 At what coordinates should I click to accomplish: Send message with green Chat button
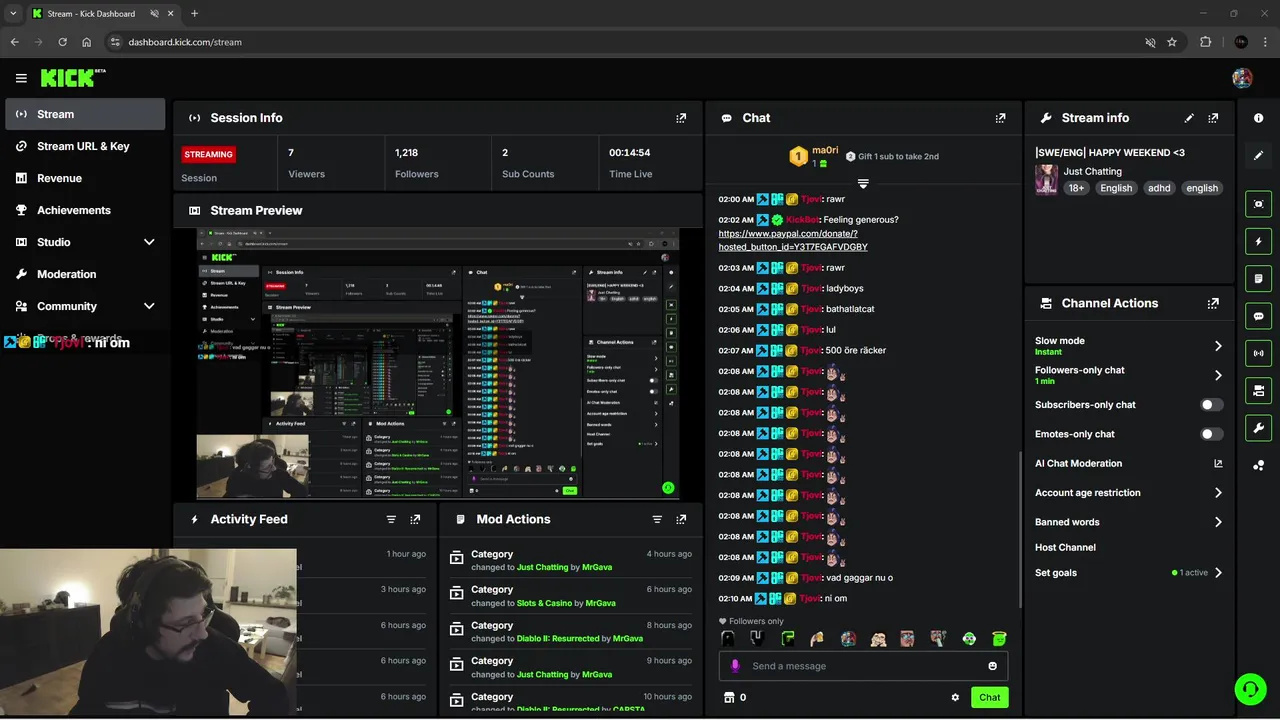[989, 698]
